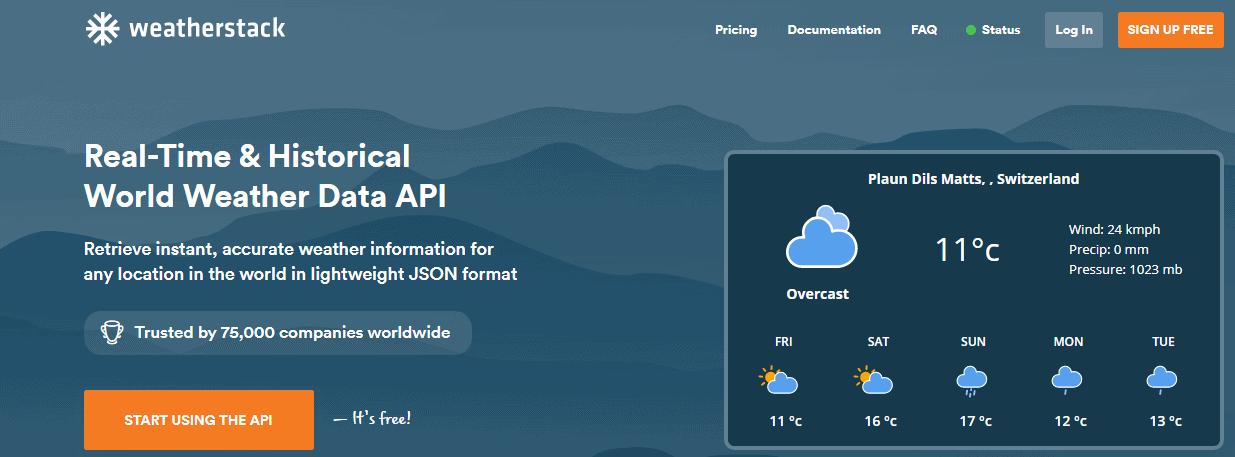1235x457 pixels.
Task: Click Monday's 12 °c forecast temperature
Action: click(x=1070, y=421)
